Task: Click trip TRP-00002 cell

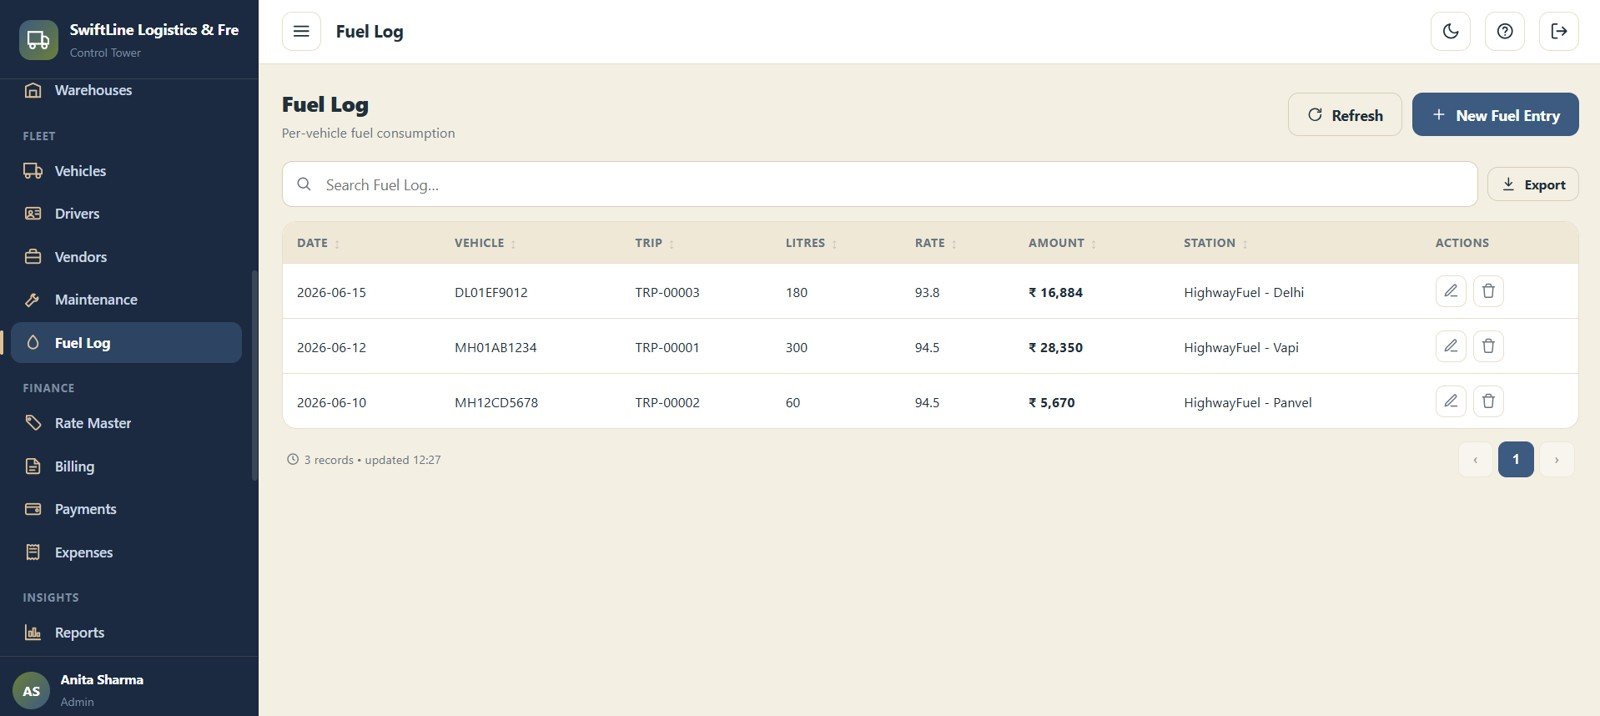Action: pos(667,403)
